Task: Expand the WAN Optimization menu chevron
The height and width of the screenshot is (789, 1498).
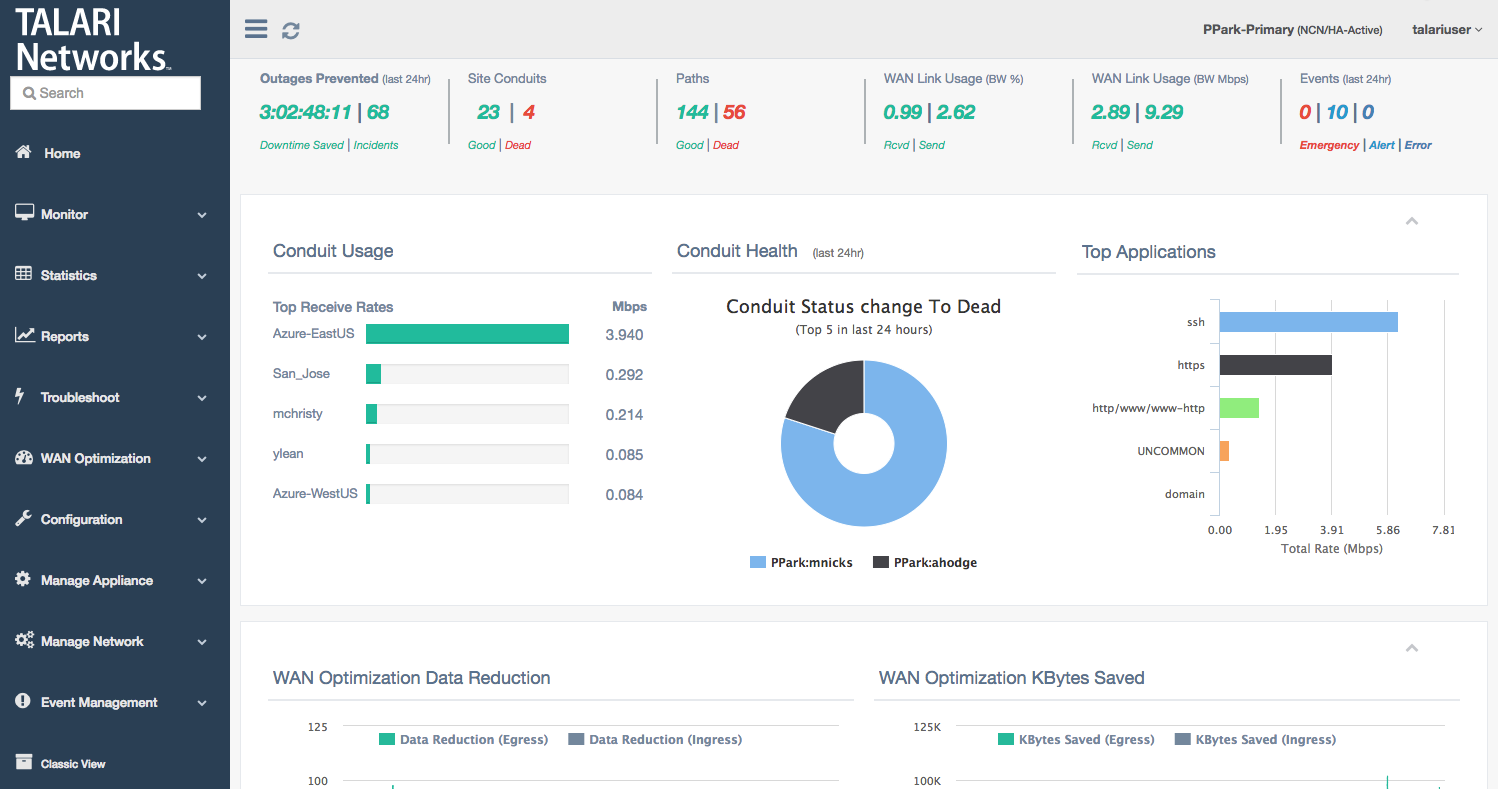Action: pyautogui.click(x=202, y=459)
